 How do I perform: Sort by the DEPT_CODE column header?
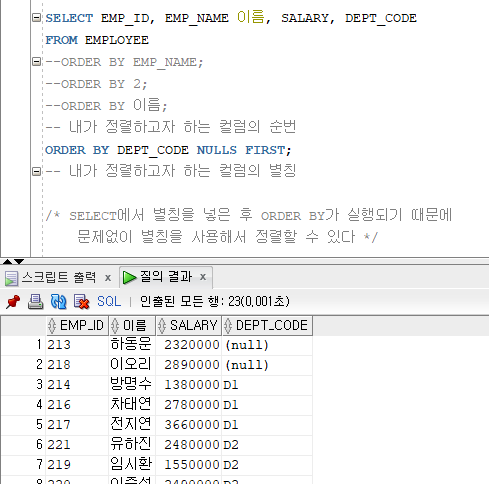point(267,325)
